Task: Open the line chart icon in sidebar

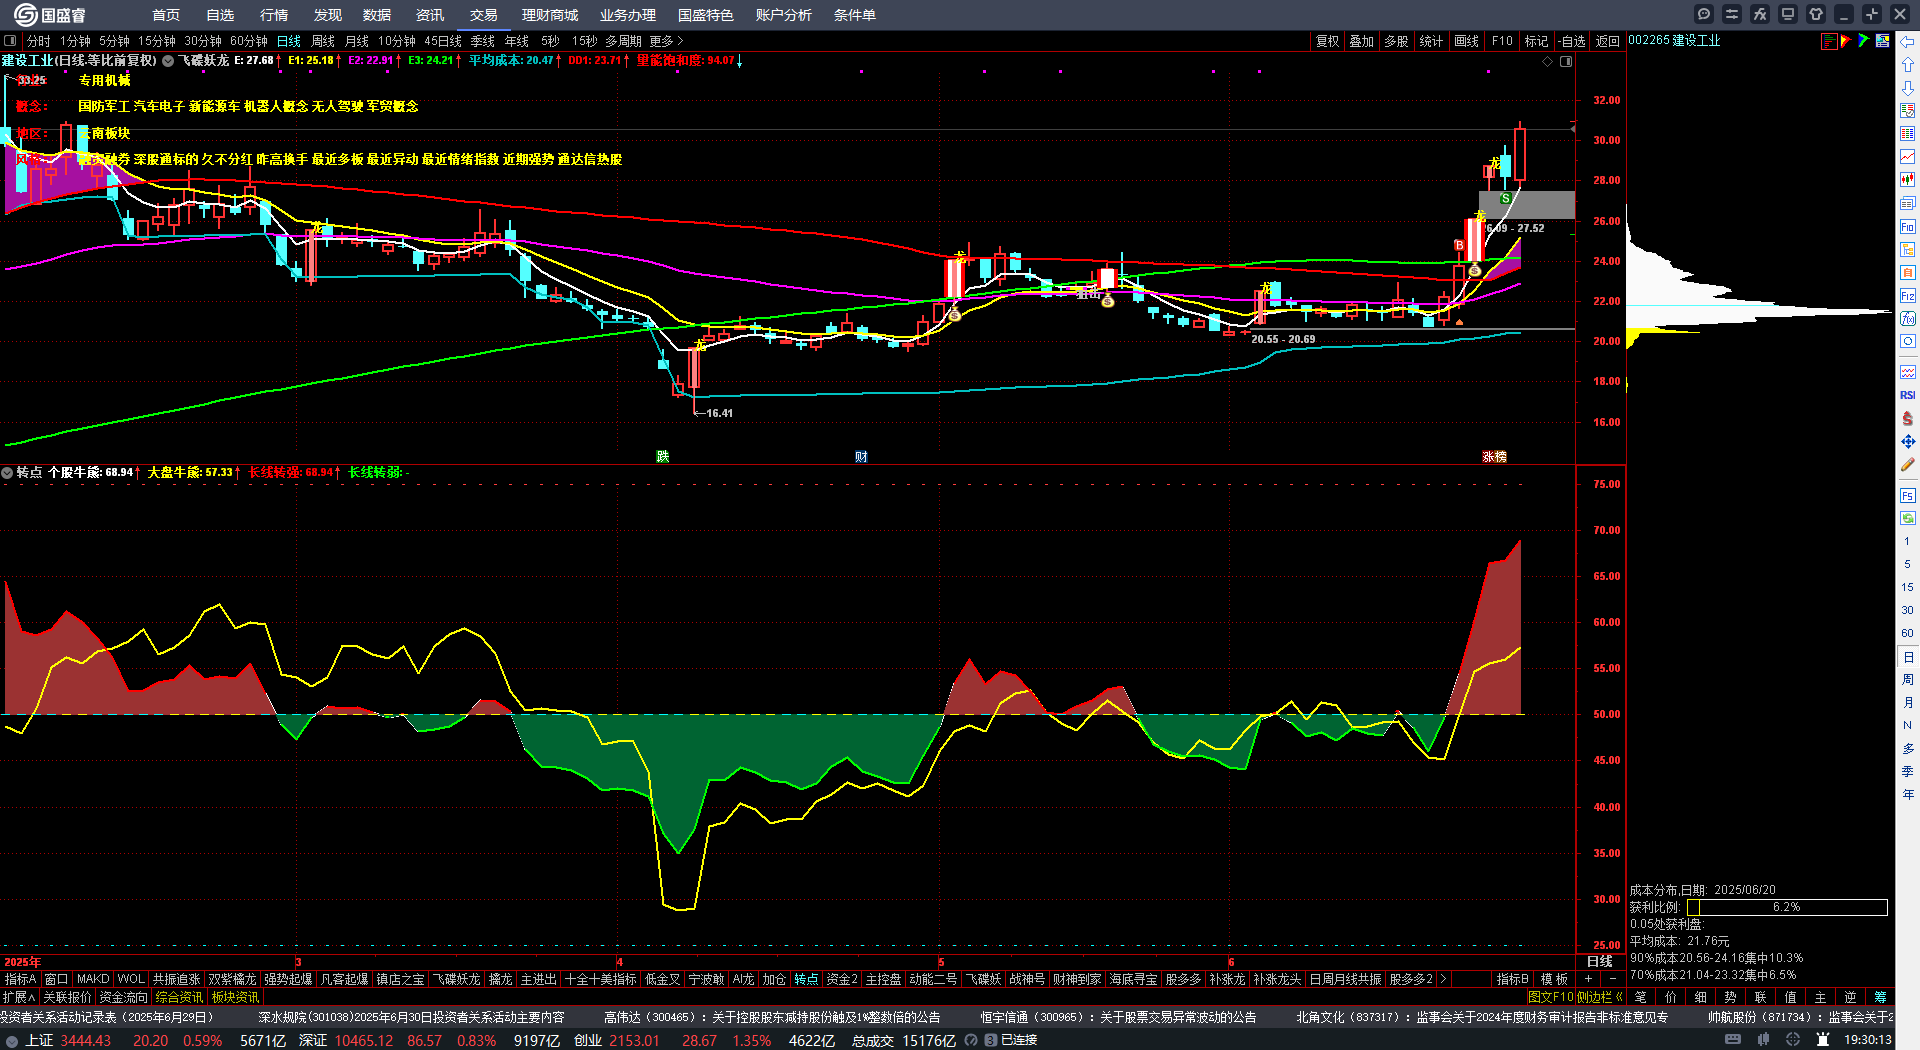Action: click(x=1908, y=157)
